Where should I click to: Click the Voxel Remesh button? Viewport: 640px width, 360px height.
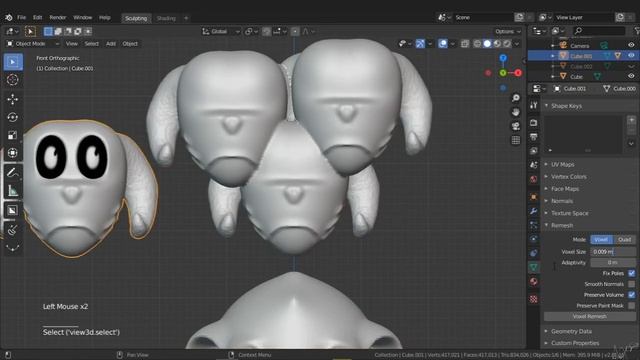click(x=590, y=316)
